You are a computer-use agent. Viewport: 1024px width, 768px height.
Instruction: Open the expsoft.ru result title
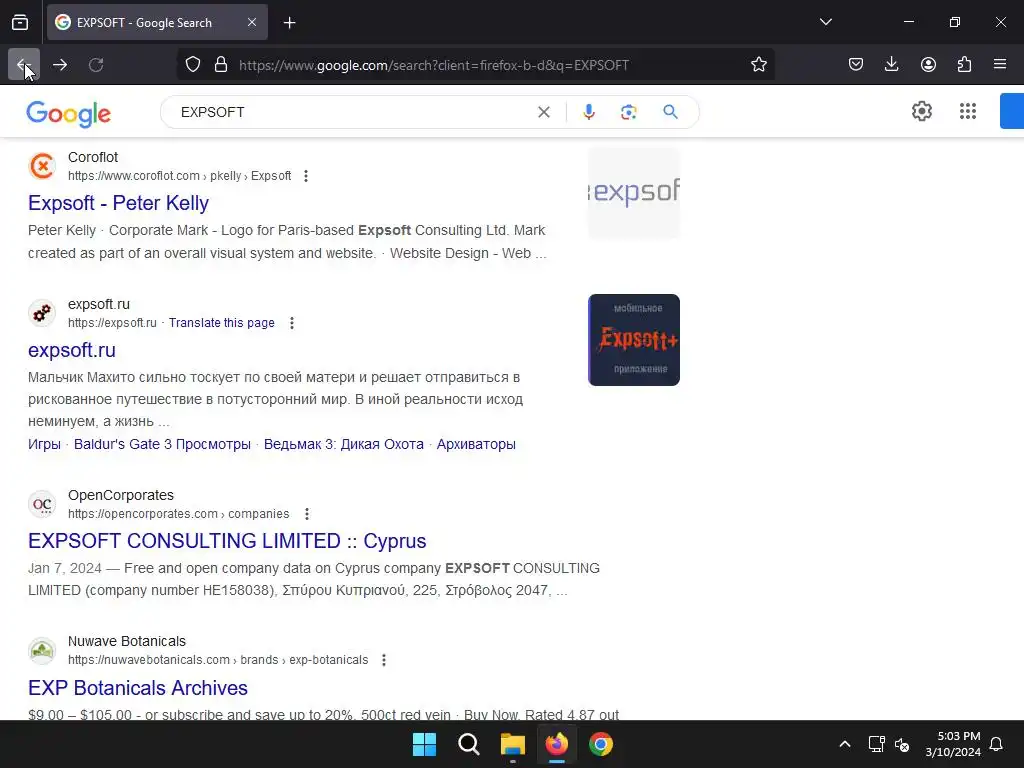tap(72, 350)
